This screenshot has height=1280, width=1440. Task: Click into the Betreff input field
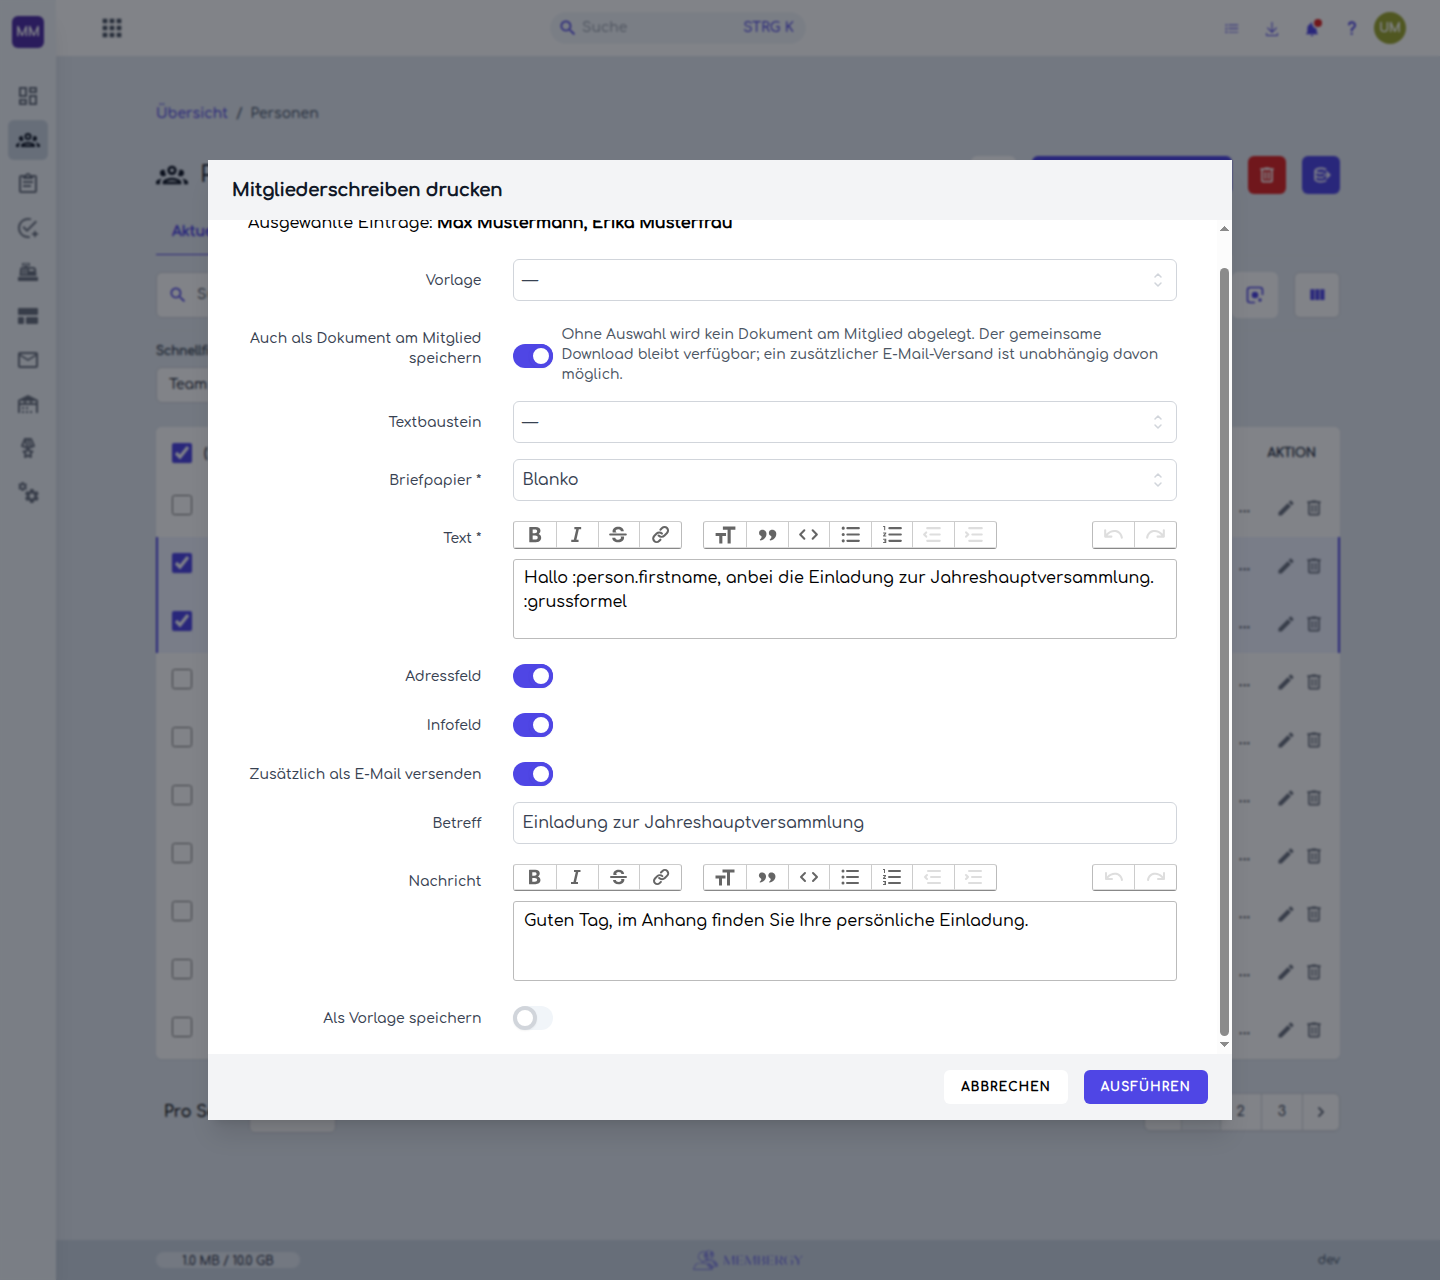[845, 823]
